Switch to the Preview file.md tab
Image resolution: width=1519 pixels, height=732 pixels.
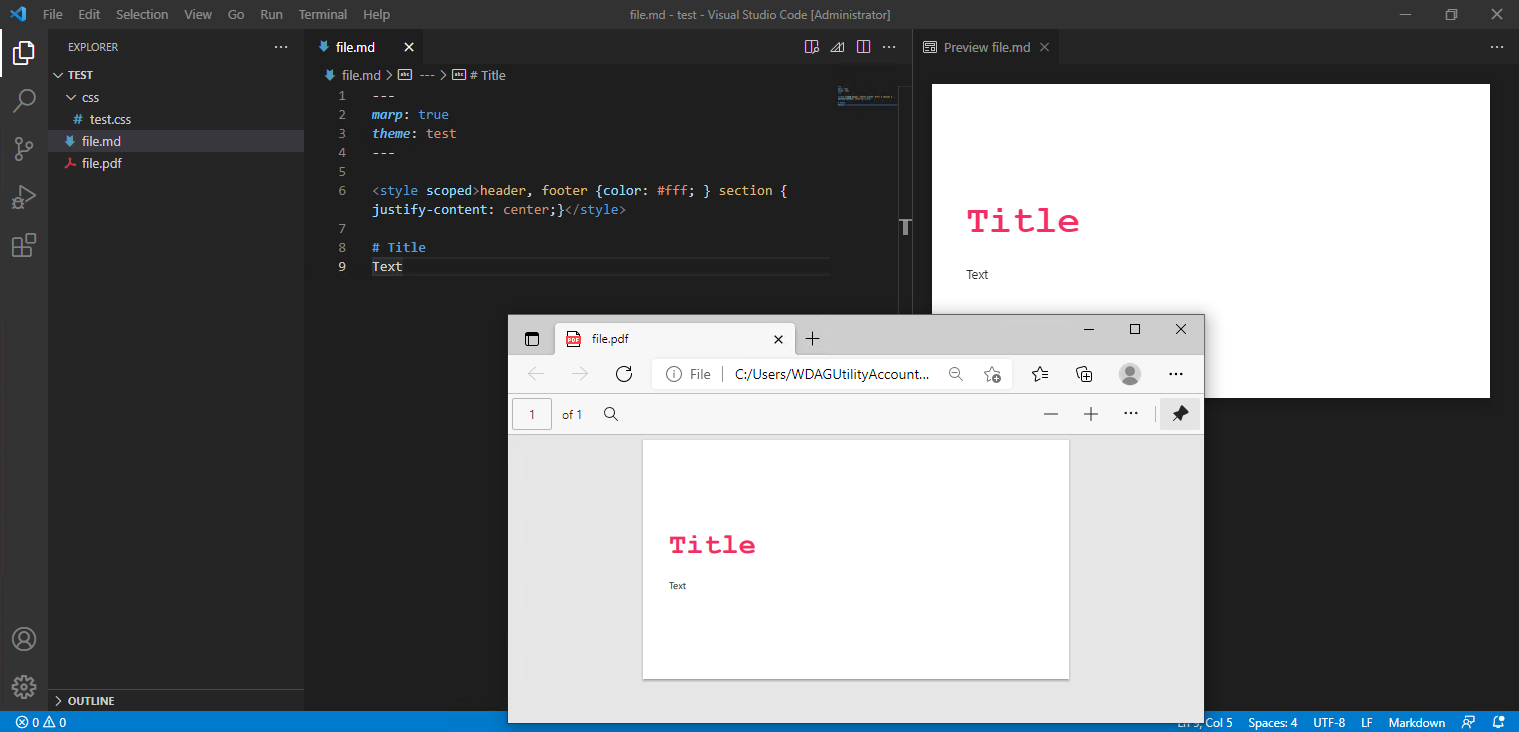[986, 46]
